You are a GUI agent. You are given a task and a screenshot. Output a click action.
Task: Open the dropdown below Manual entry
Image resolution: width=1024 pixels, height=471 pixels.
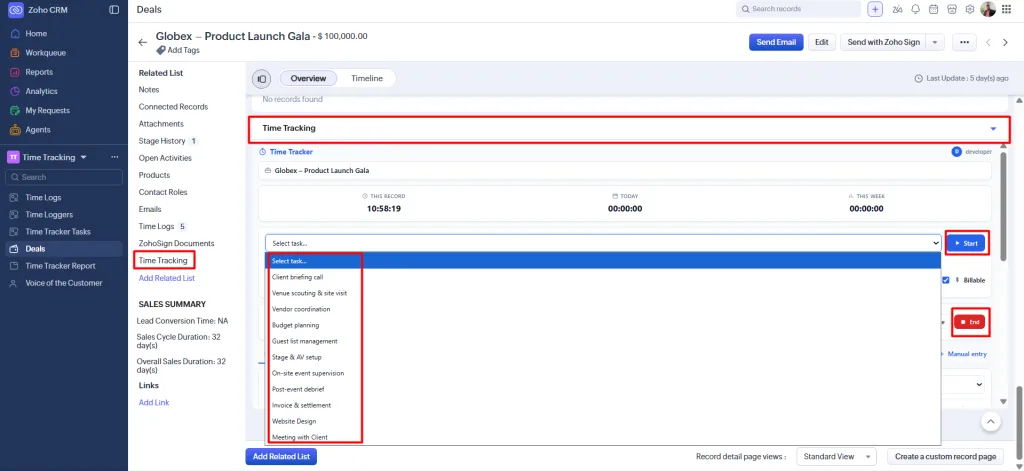click(x=978, y=385)
